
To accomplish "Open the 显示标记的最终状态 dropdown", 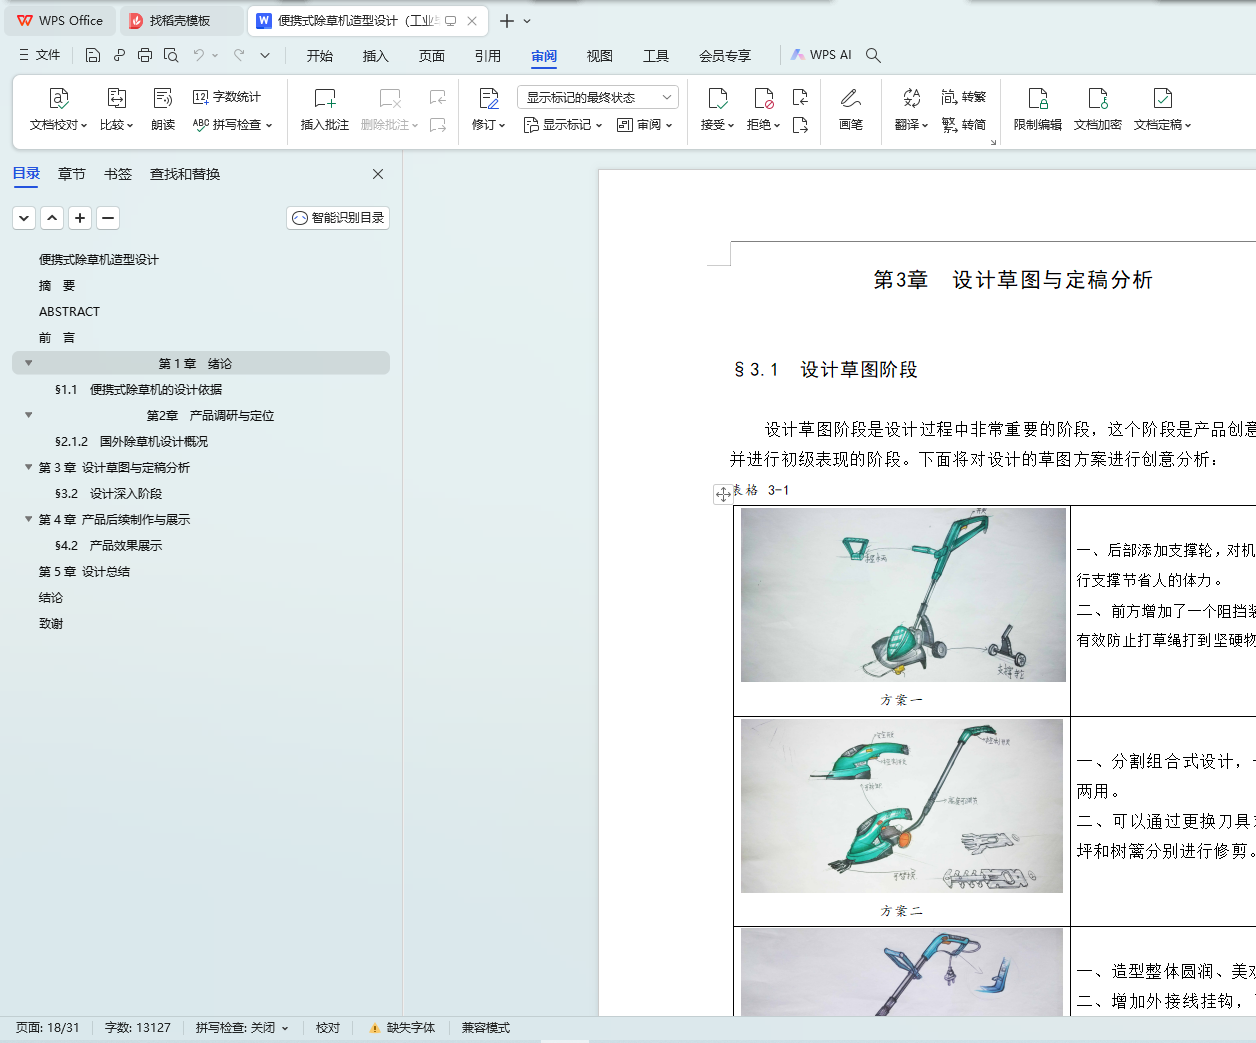I will (x=598, y=97).
